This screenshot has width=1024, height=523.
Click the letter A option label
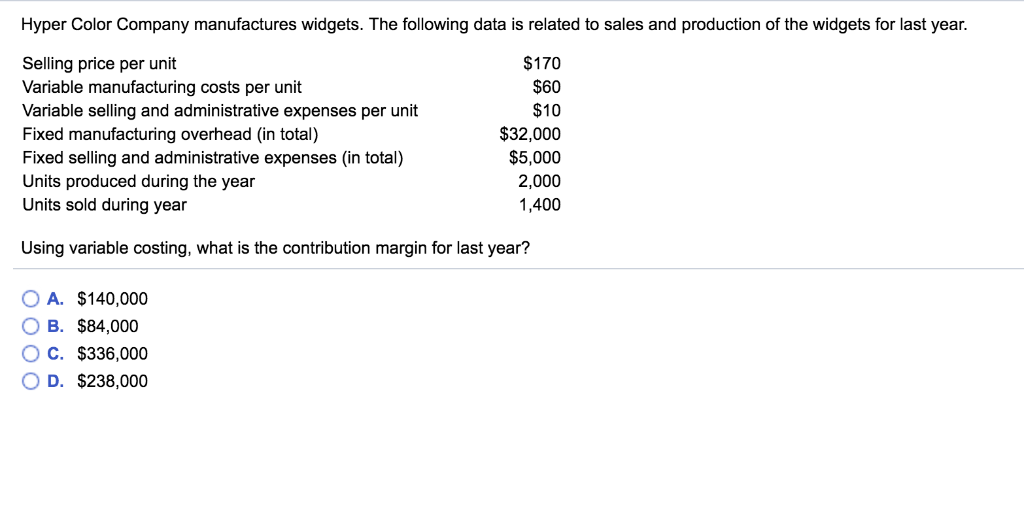point(56,299)
